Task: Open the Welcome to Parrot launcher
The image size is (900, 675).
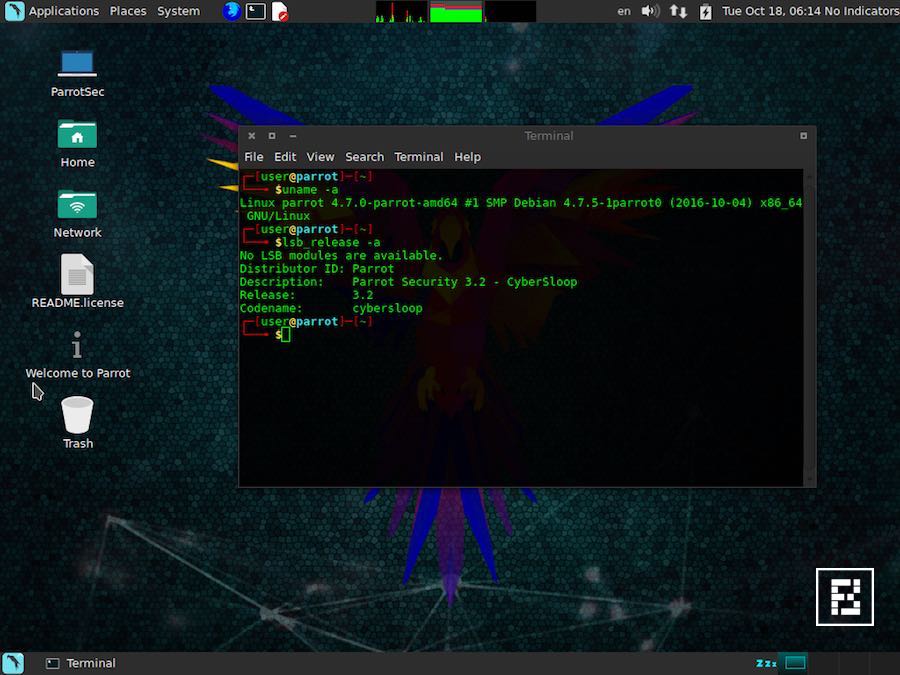Action: pos(77,347)
